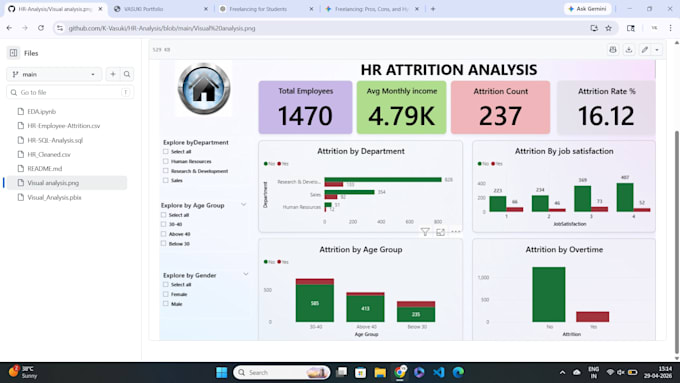Click the install app icon in address bar
Image resolution: width=680 pixels, height=383 pixels.
tap(594, 28)
